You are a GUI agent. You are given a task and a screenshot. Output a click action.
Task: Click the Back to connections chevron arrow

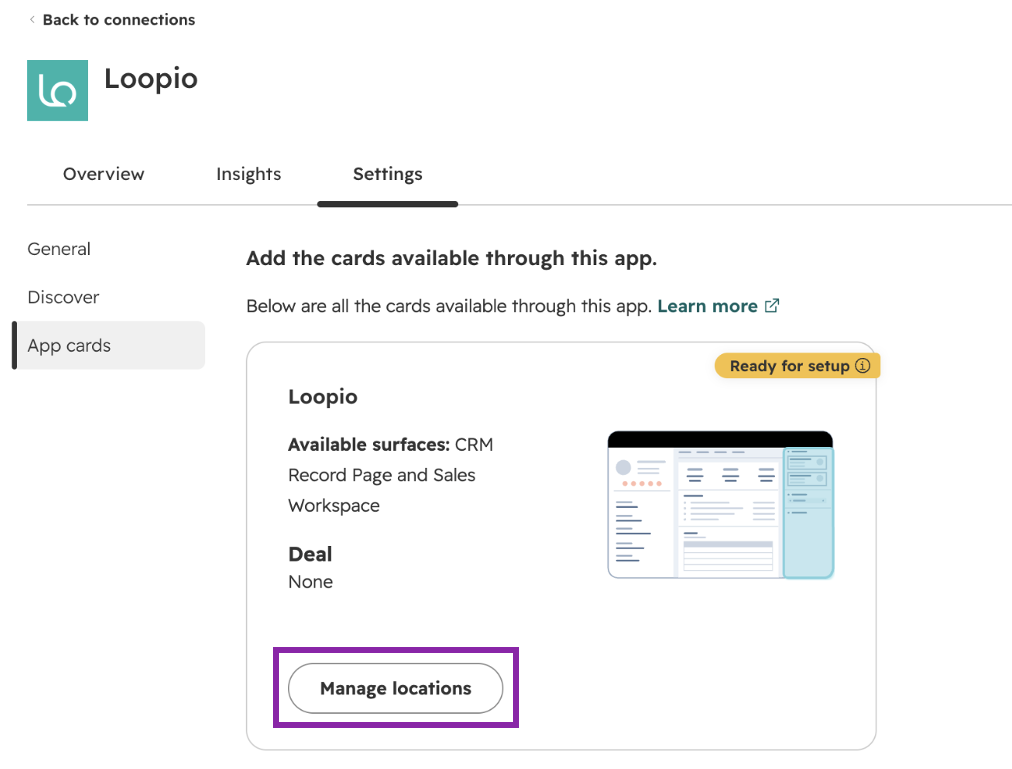coord(32,20)
